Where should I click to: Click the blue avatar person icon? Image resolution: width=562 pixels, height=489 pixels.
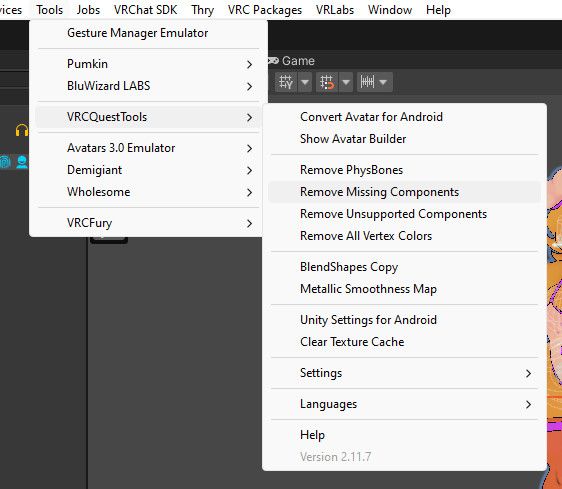tap(22, 162)
